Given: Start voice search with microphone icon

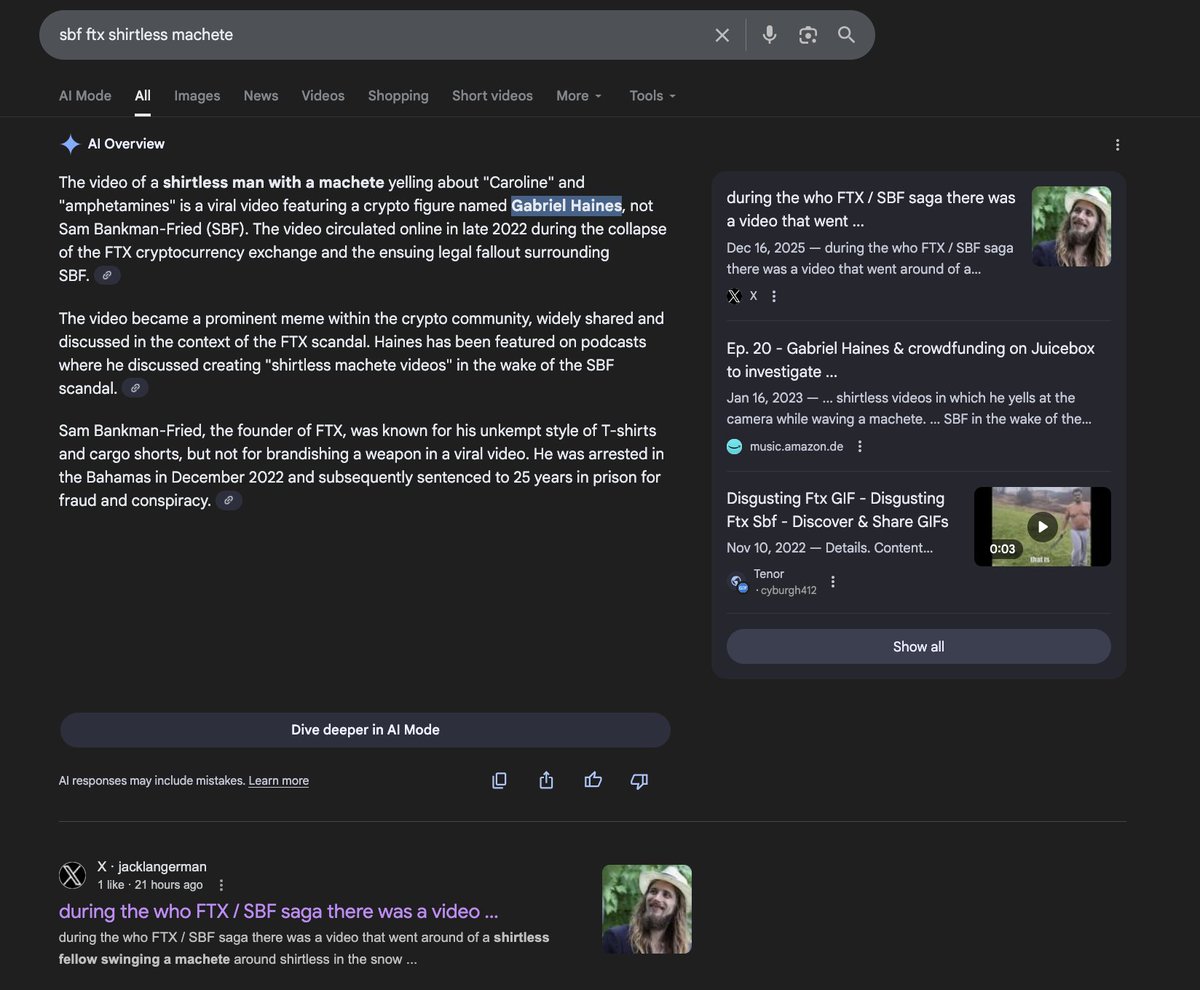Looking at the screenshot, I should (x=769, y=35).
